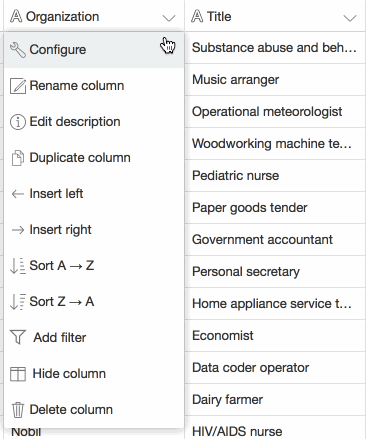Viewport: 366px width, 439px height.
Task: Click the Delete column trash icon
Action: click(18, 410)
